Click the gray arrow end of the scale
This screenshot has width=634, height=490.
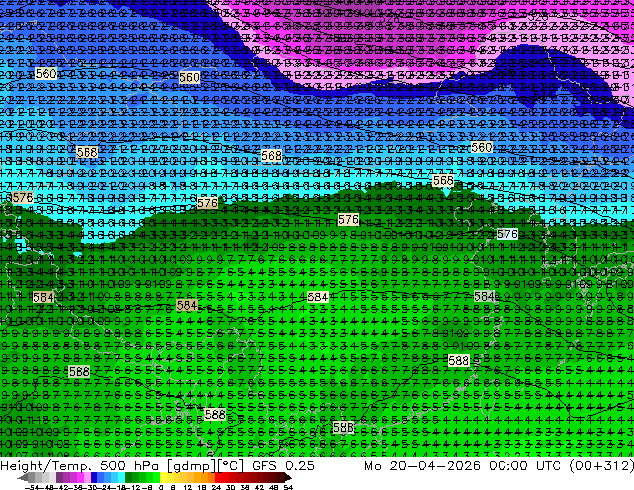tap(23, 478)
